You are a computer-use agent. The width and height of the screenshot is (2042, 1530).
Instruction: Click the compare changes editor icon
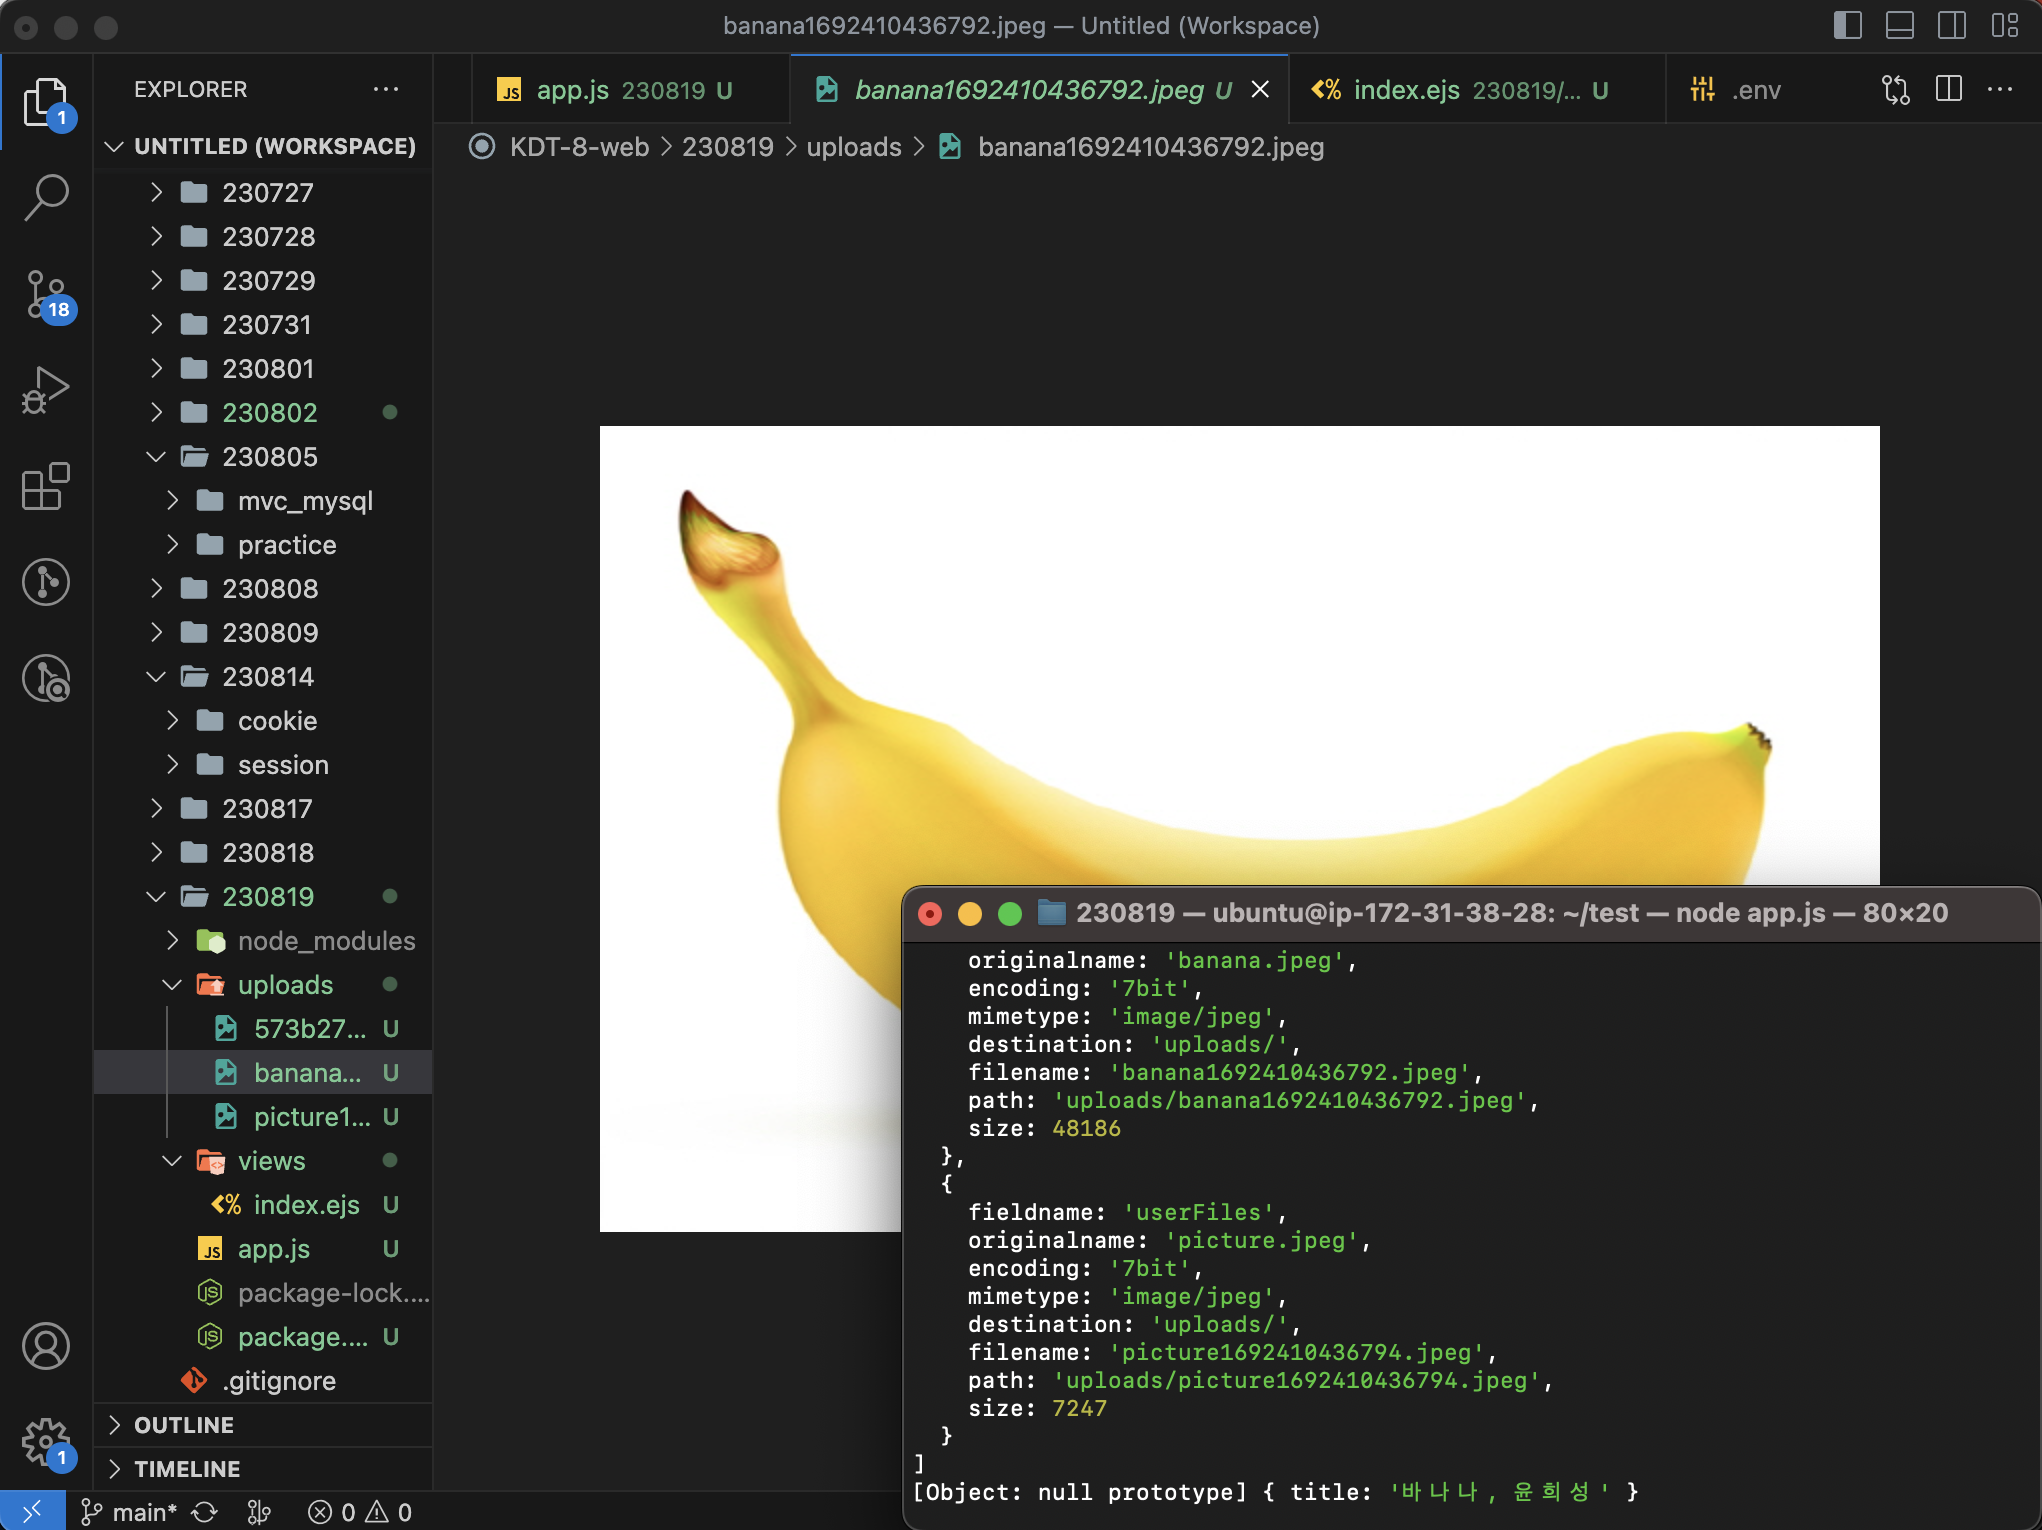1895,89
